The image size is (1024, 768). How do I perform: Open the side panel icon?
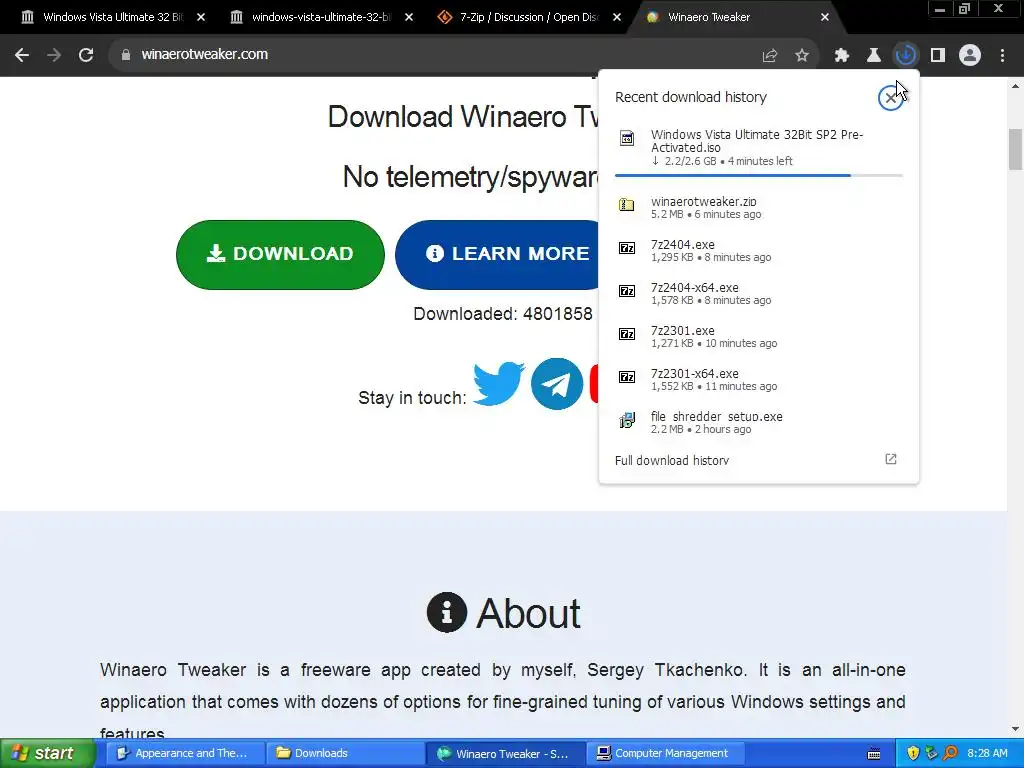(938, 56)
